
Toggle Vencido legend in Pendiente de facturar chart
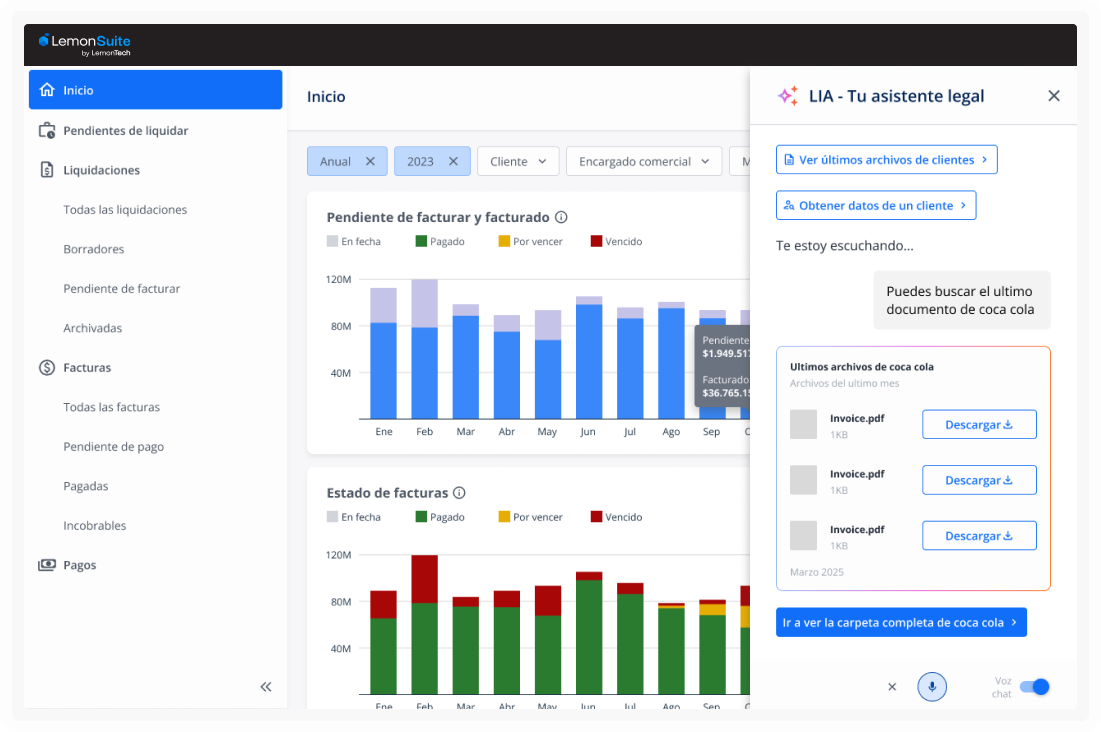tap(615, 241)
